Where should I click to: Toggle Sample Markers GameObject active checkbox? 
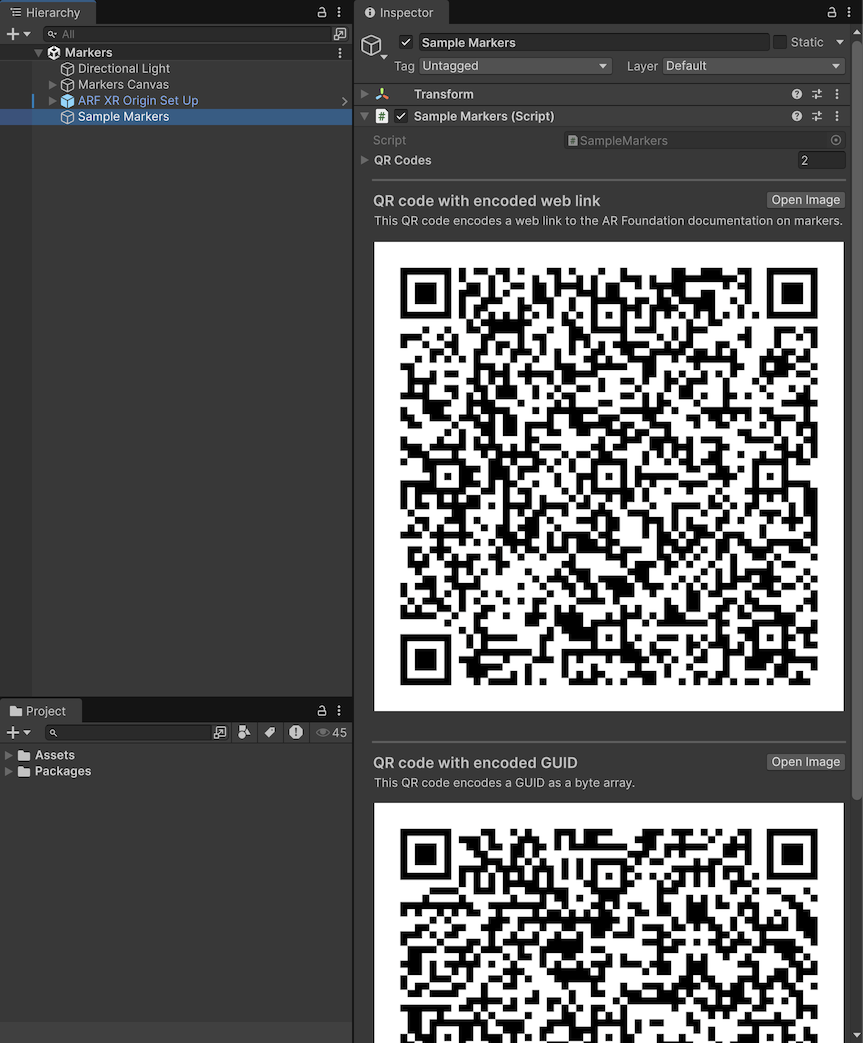pyautogui.click(x=405, y=43)
